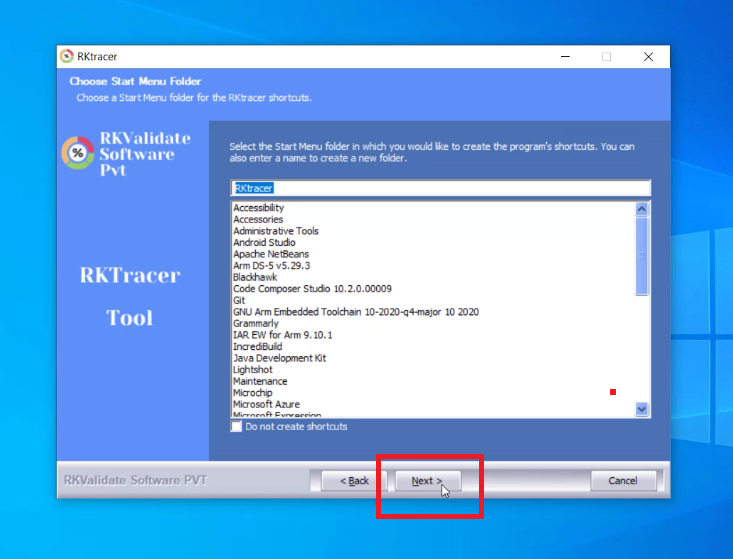
Task: Click the folder list scroll up arrow
Action: click(x=641, y=209)
